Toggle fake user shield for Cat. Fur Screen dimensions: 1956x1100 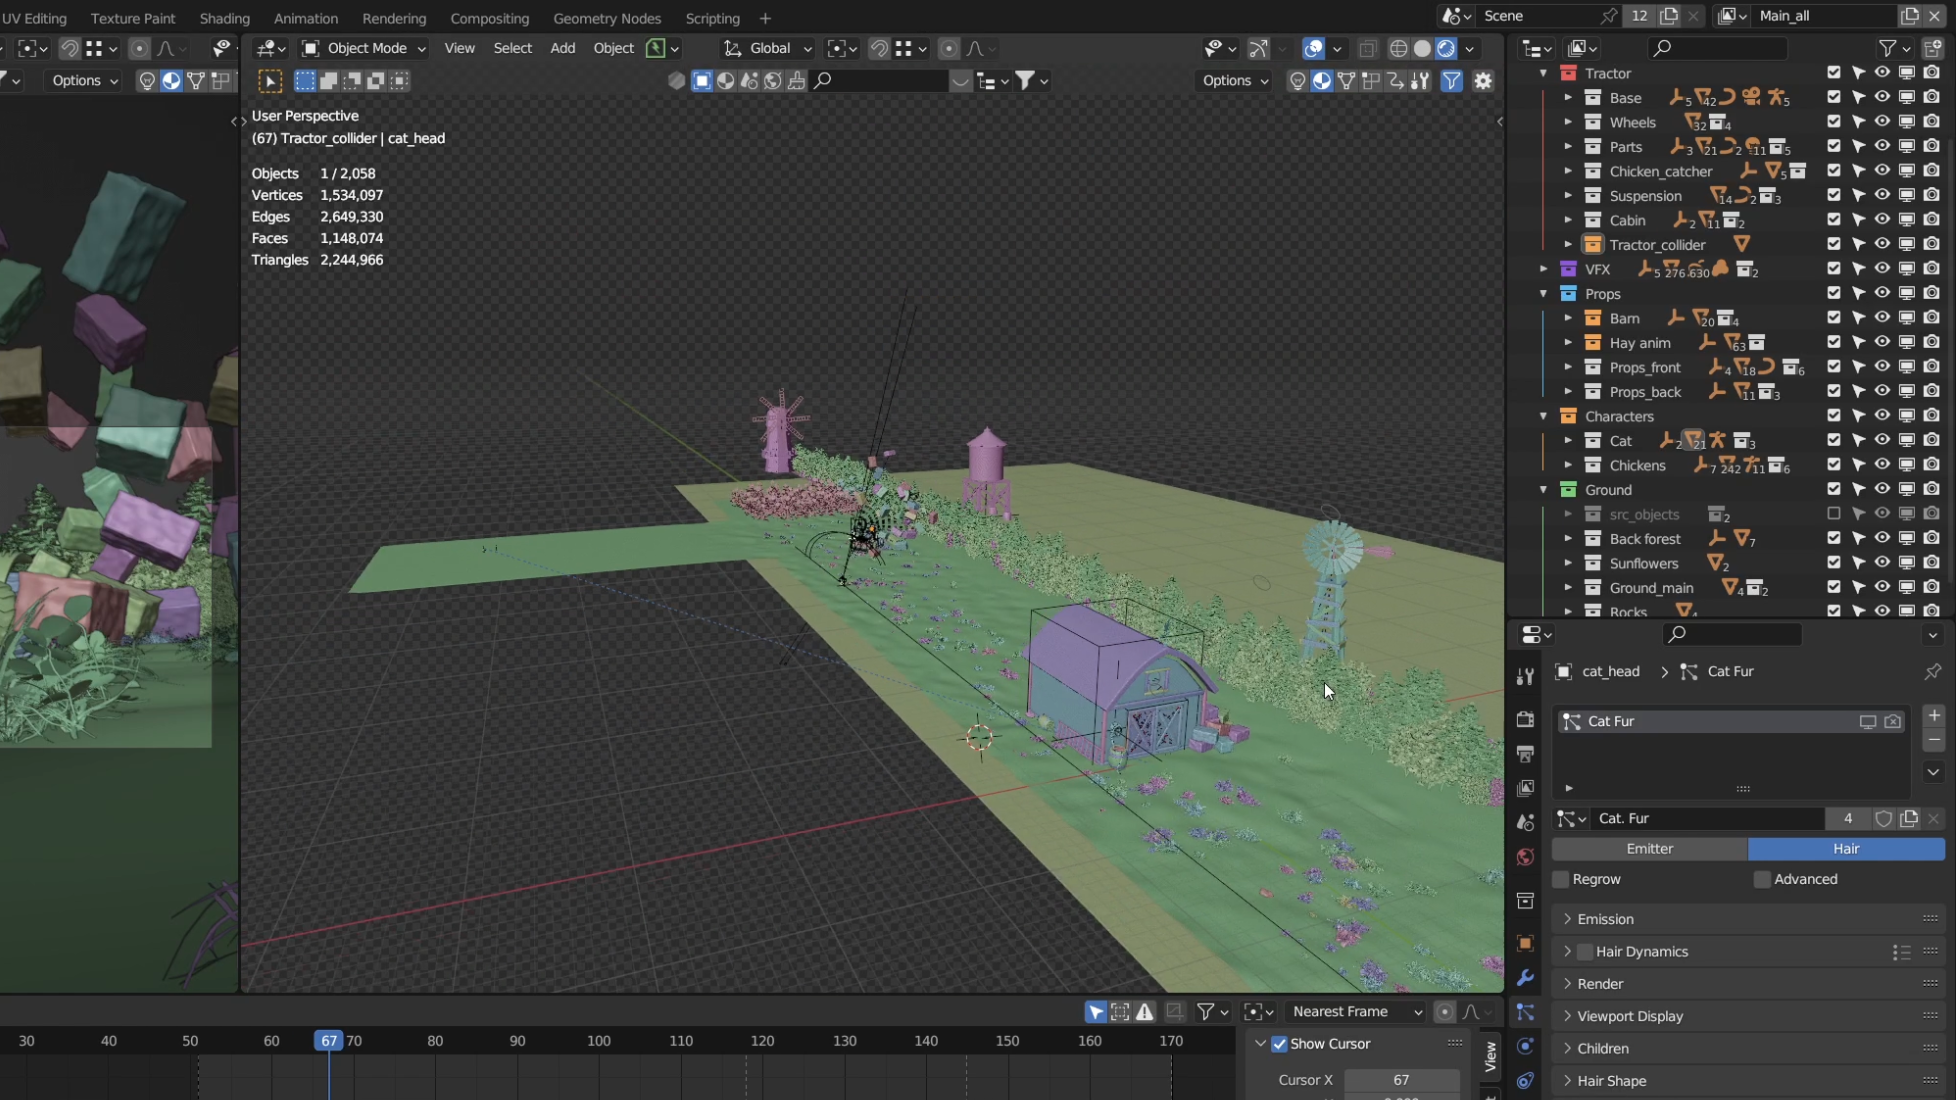pyautogui.click(x=1884, y=818)
